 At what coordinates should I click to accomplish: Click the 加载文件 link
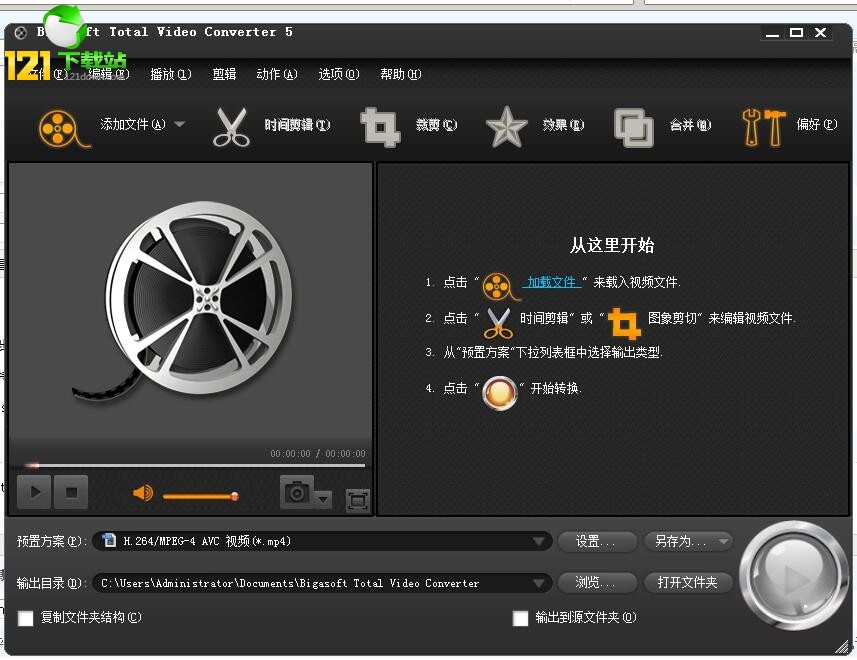coord(551,282)
